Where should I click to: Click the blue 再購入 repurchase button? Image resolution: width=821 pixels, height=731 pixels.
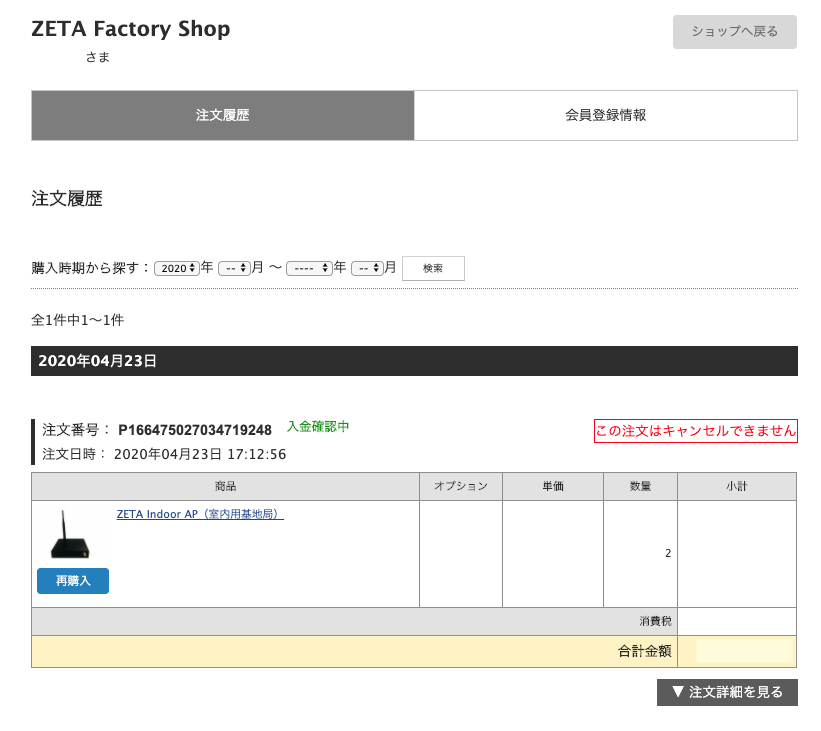point(73,581)
